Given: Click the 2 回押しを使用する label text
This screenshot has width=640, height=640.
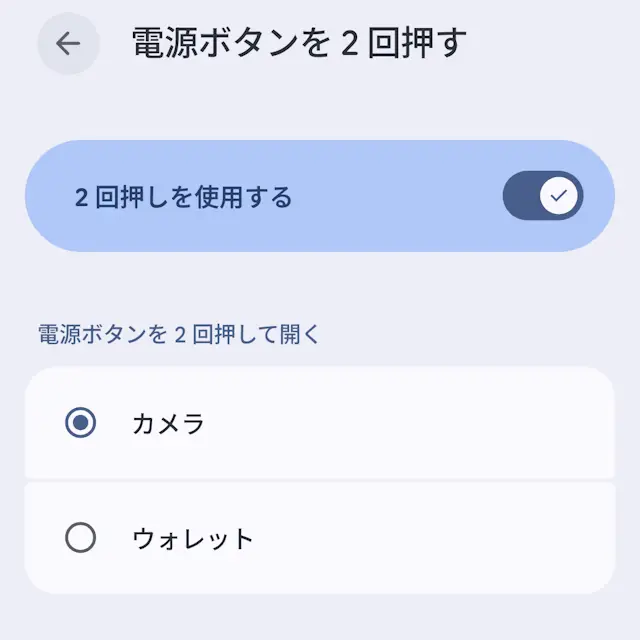Looking at the screenshot, I should (x=183, y=197).
